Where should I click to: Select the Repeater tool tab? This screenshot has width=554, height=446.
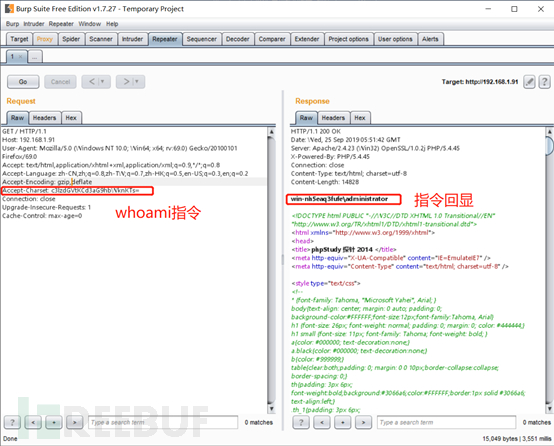[165, 39]
